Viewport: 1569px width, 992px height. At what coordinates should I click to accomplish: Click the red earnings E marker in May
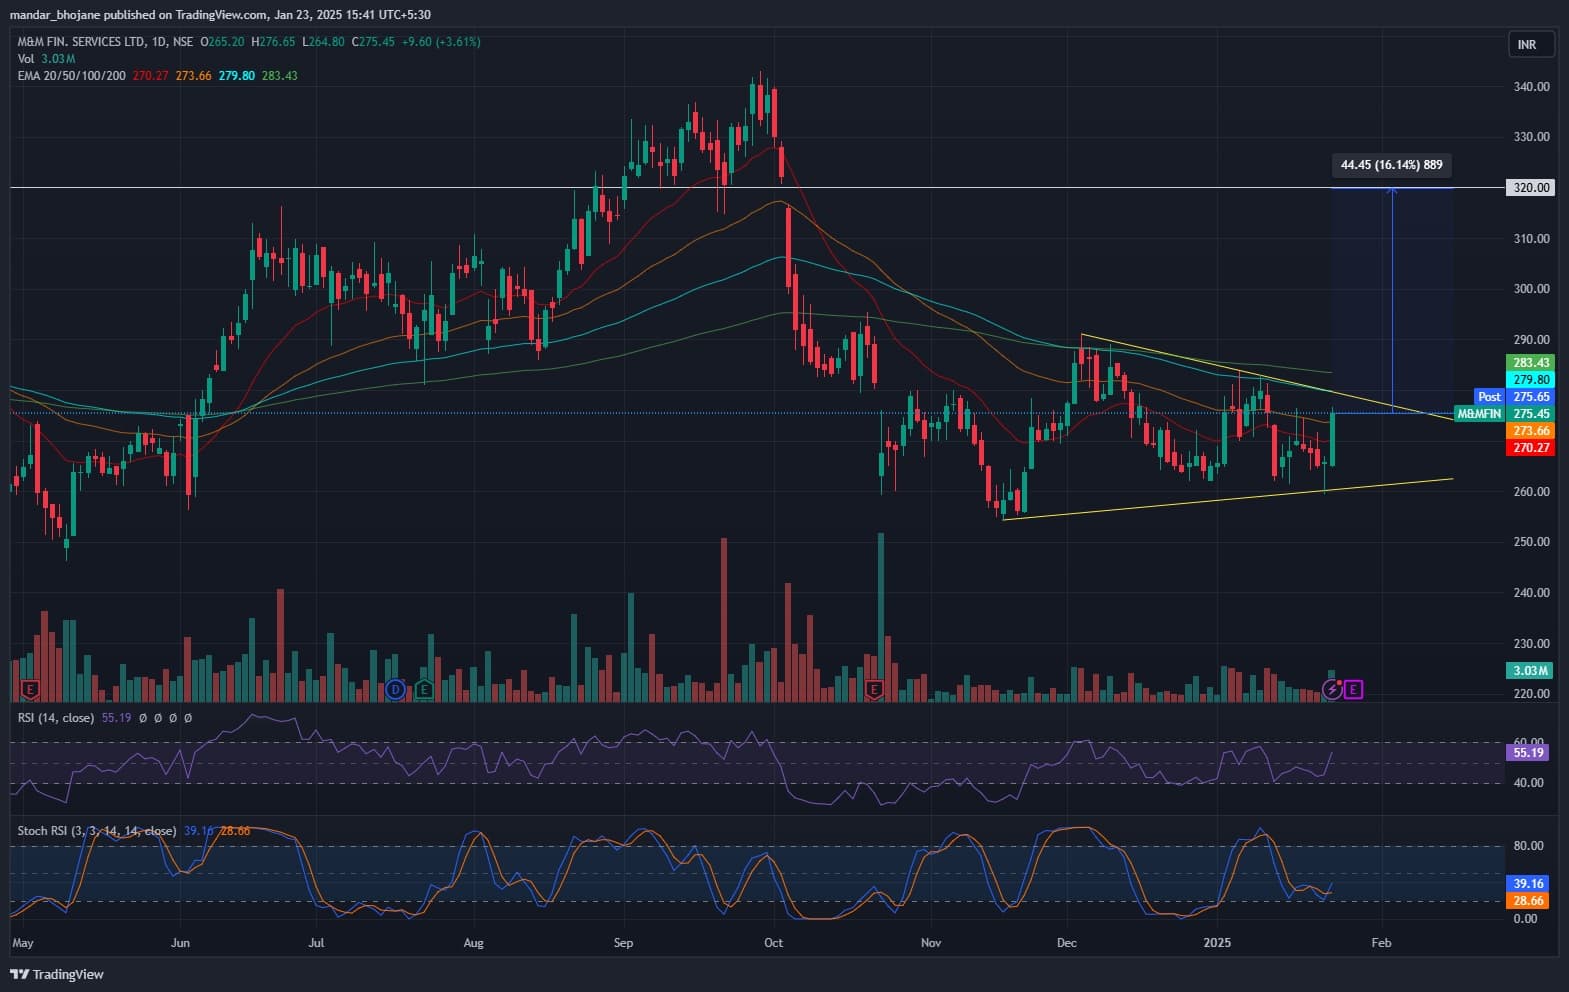(x=30, y=690)
